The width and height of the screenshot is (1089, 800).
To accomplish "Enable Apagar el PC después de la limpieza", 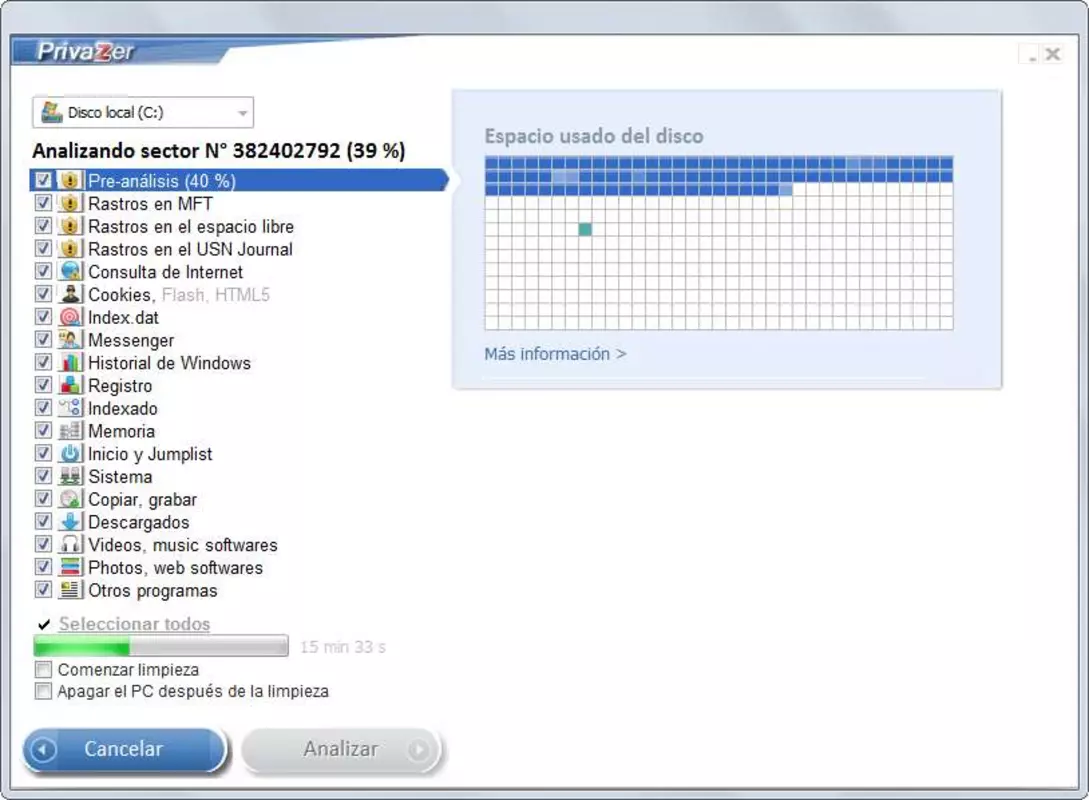I will click(43, 691).
